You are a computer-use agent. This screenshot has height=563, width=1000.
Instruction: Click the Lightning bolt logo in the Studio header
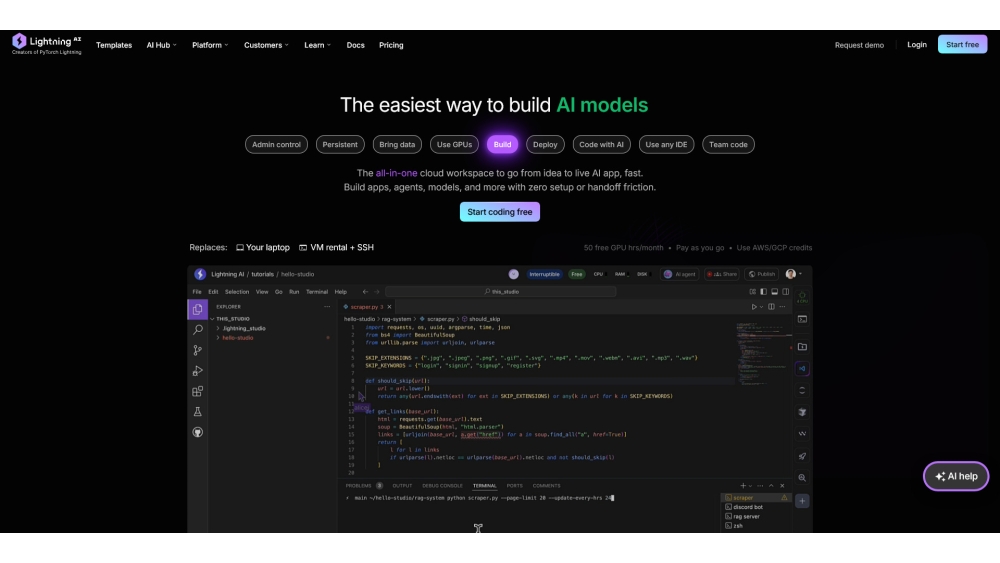point(200,274)
